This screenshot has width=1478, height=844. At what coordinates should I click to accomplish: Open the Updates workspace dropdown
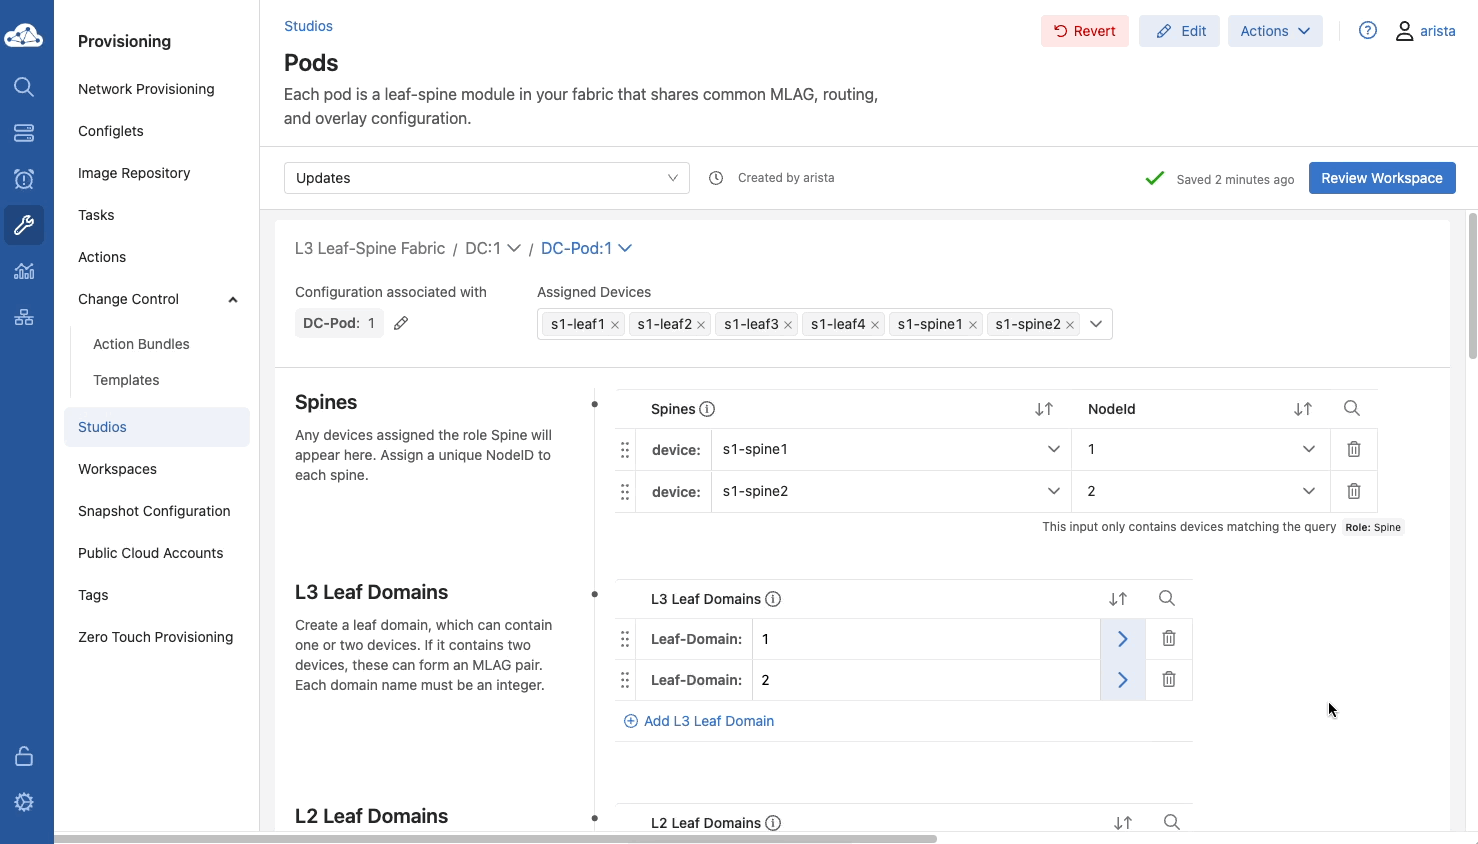[x=486, y=178]
